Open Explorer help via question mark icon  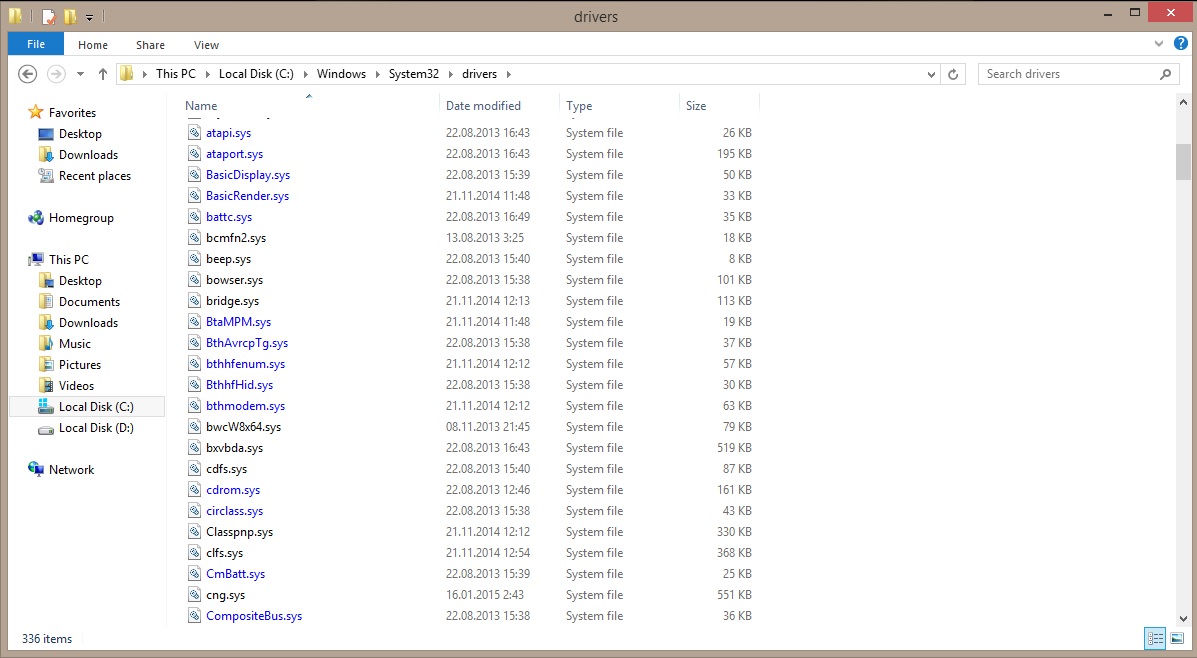tap(1181, 44)
